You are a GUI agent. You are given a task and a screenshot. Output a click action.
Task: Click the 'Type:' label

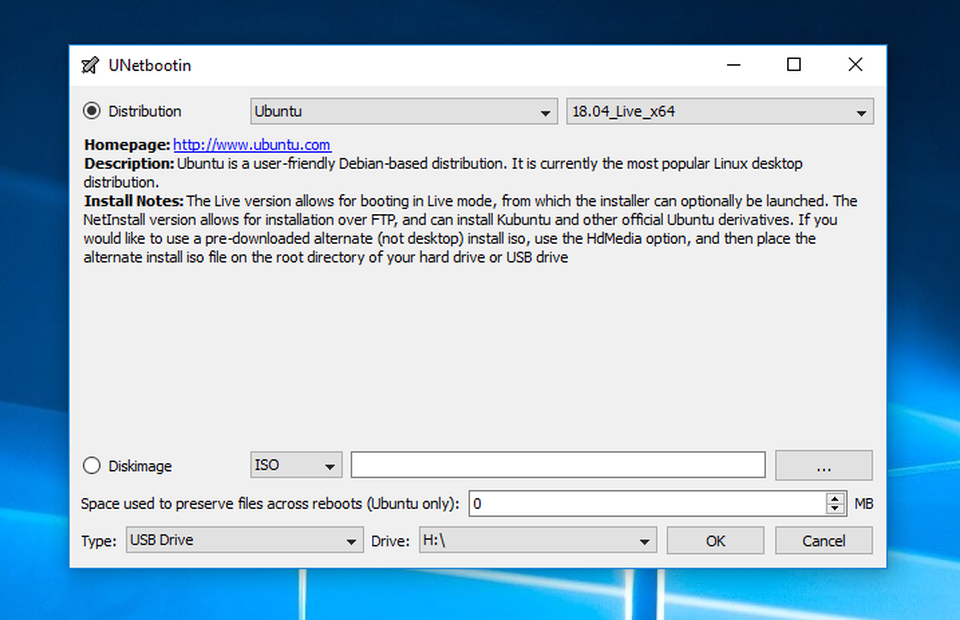tap(99, 541)
